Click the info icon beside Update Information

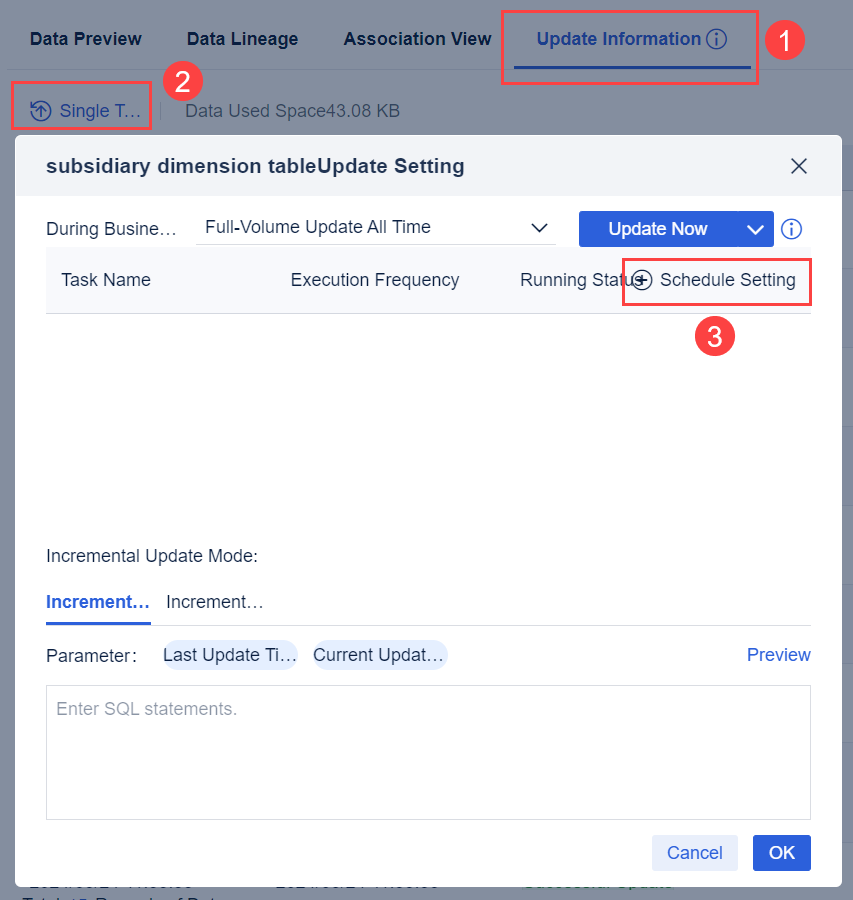pos(716,40)
